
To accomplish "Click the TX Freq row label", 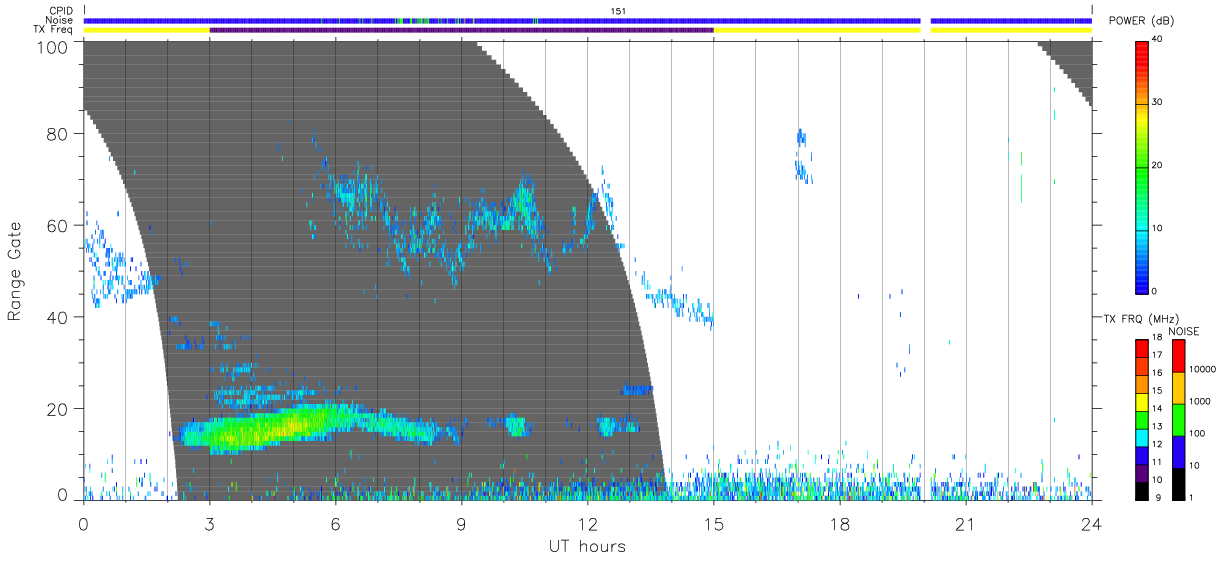I will [54, 30].
